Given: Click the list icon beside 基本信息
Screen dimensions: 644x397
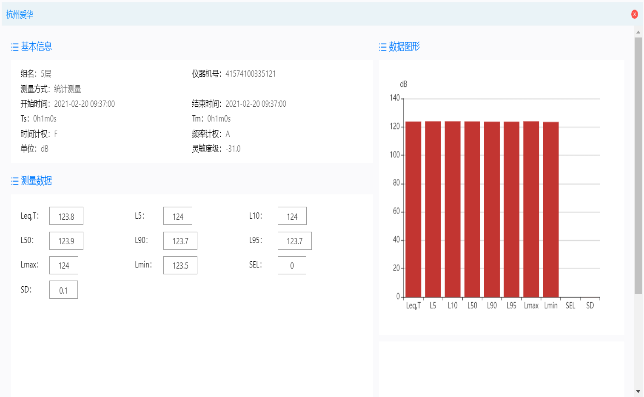Looking at the screenshot, I should click(15, 47).
